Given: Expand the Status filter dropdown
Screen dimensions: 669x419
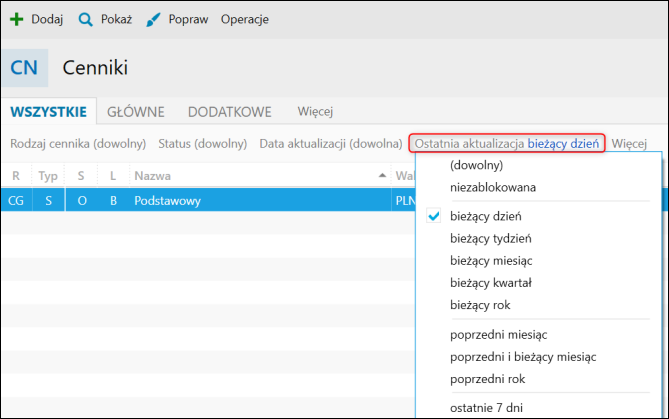Looking at the screenshot, I should tap(204, 143).
